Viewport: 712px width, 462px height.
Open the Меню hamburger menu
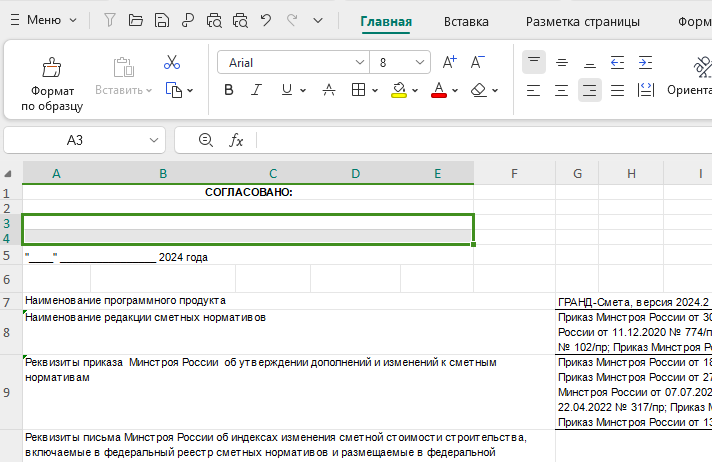click(43, 20)
